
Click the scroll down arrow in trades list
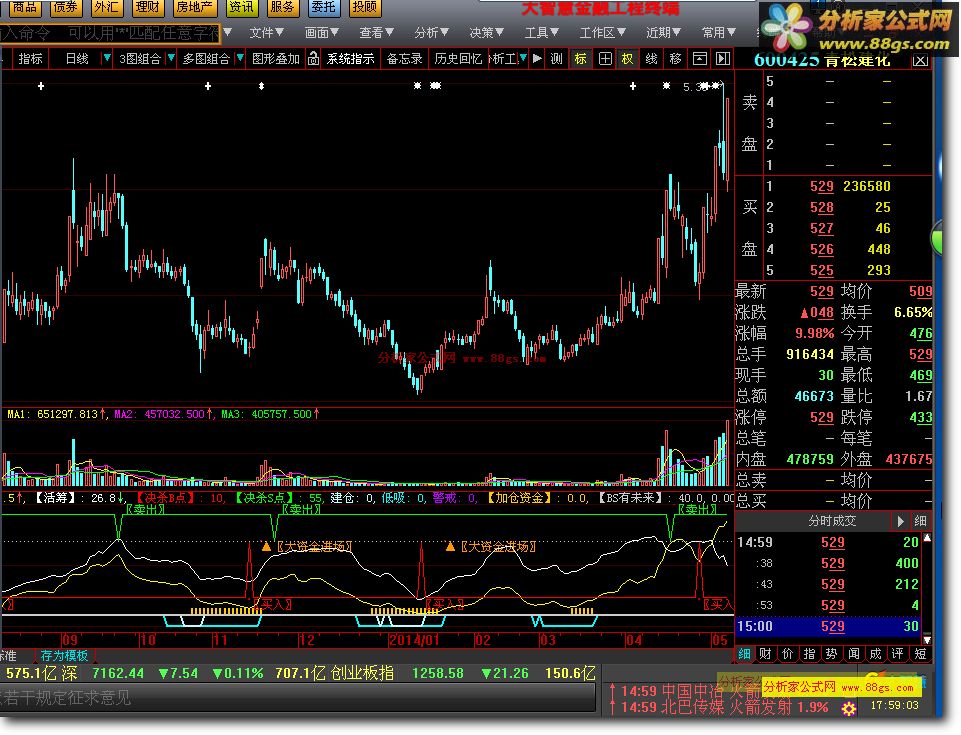click(x=927, y=640)
